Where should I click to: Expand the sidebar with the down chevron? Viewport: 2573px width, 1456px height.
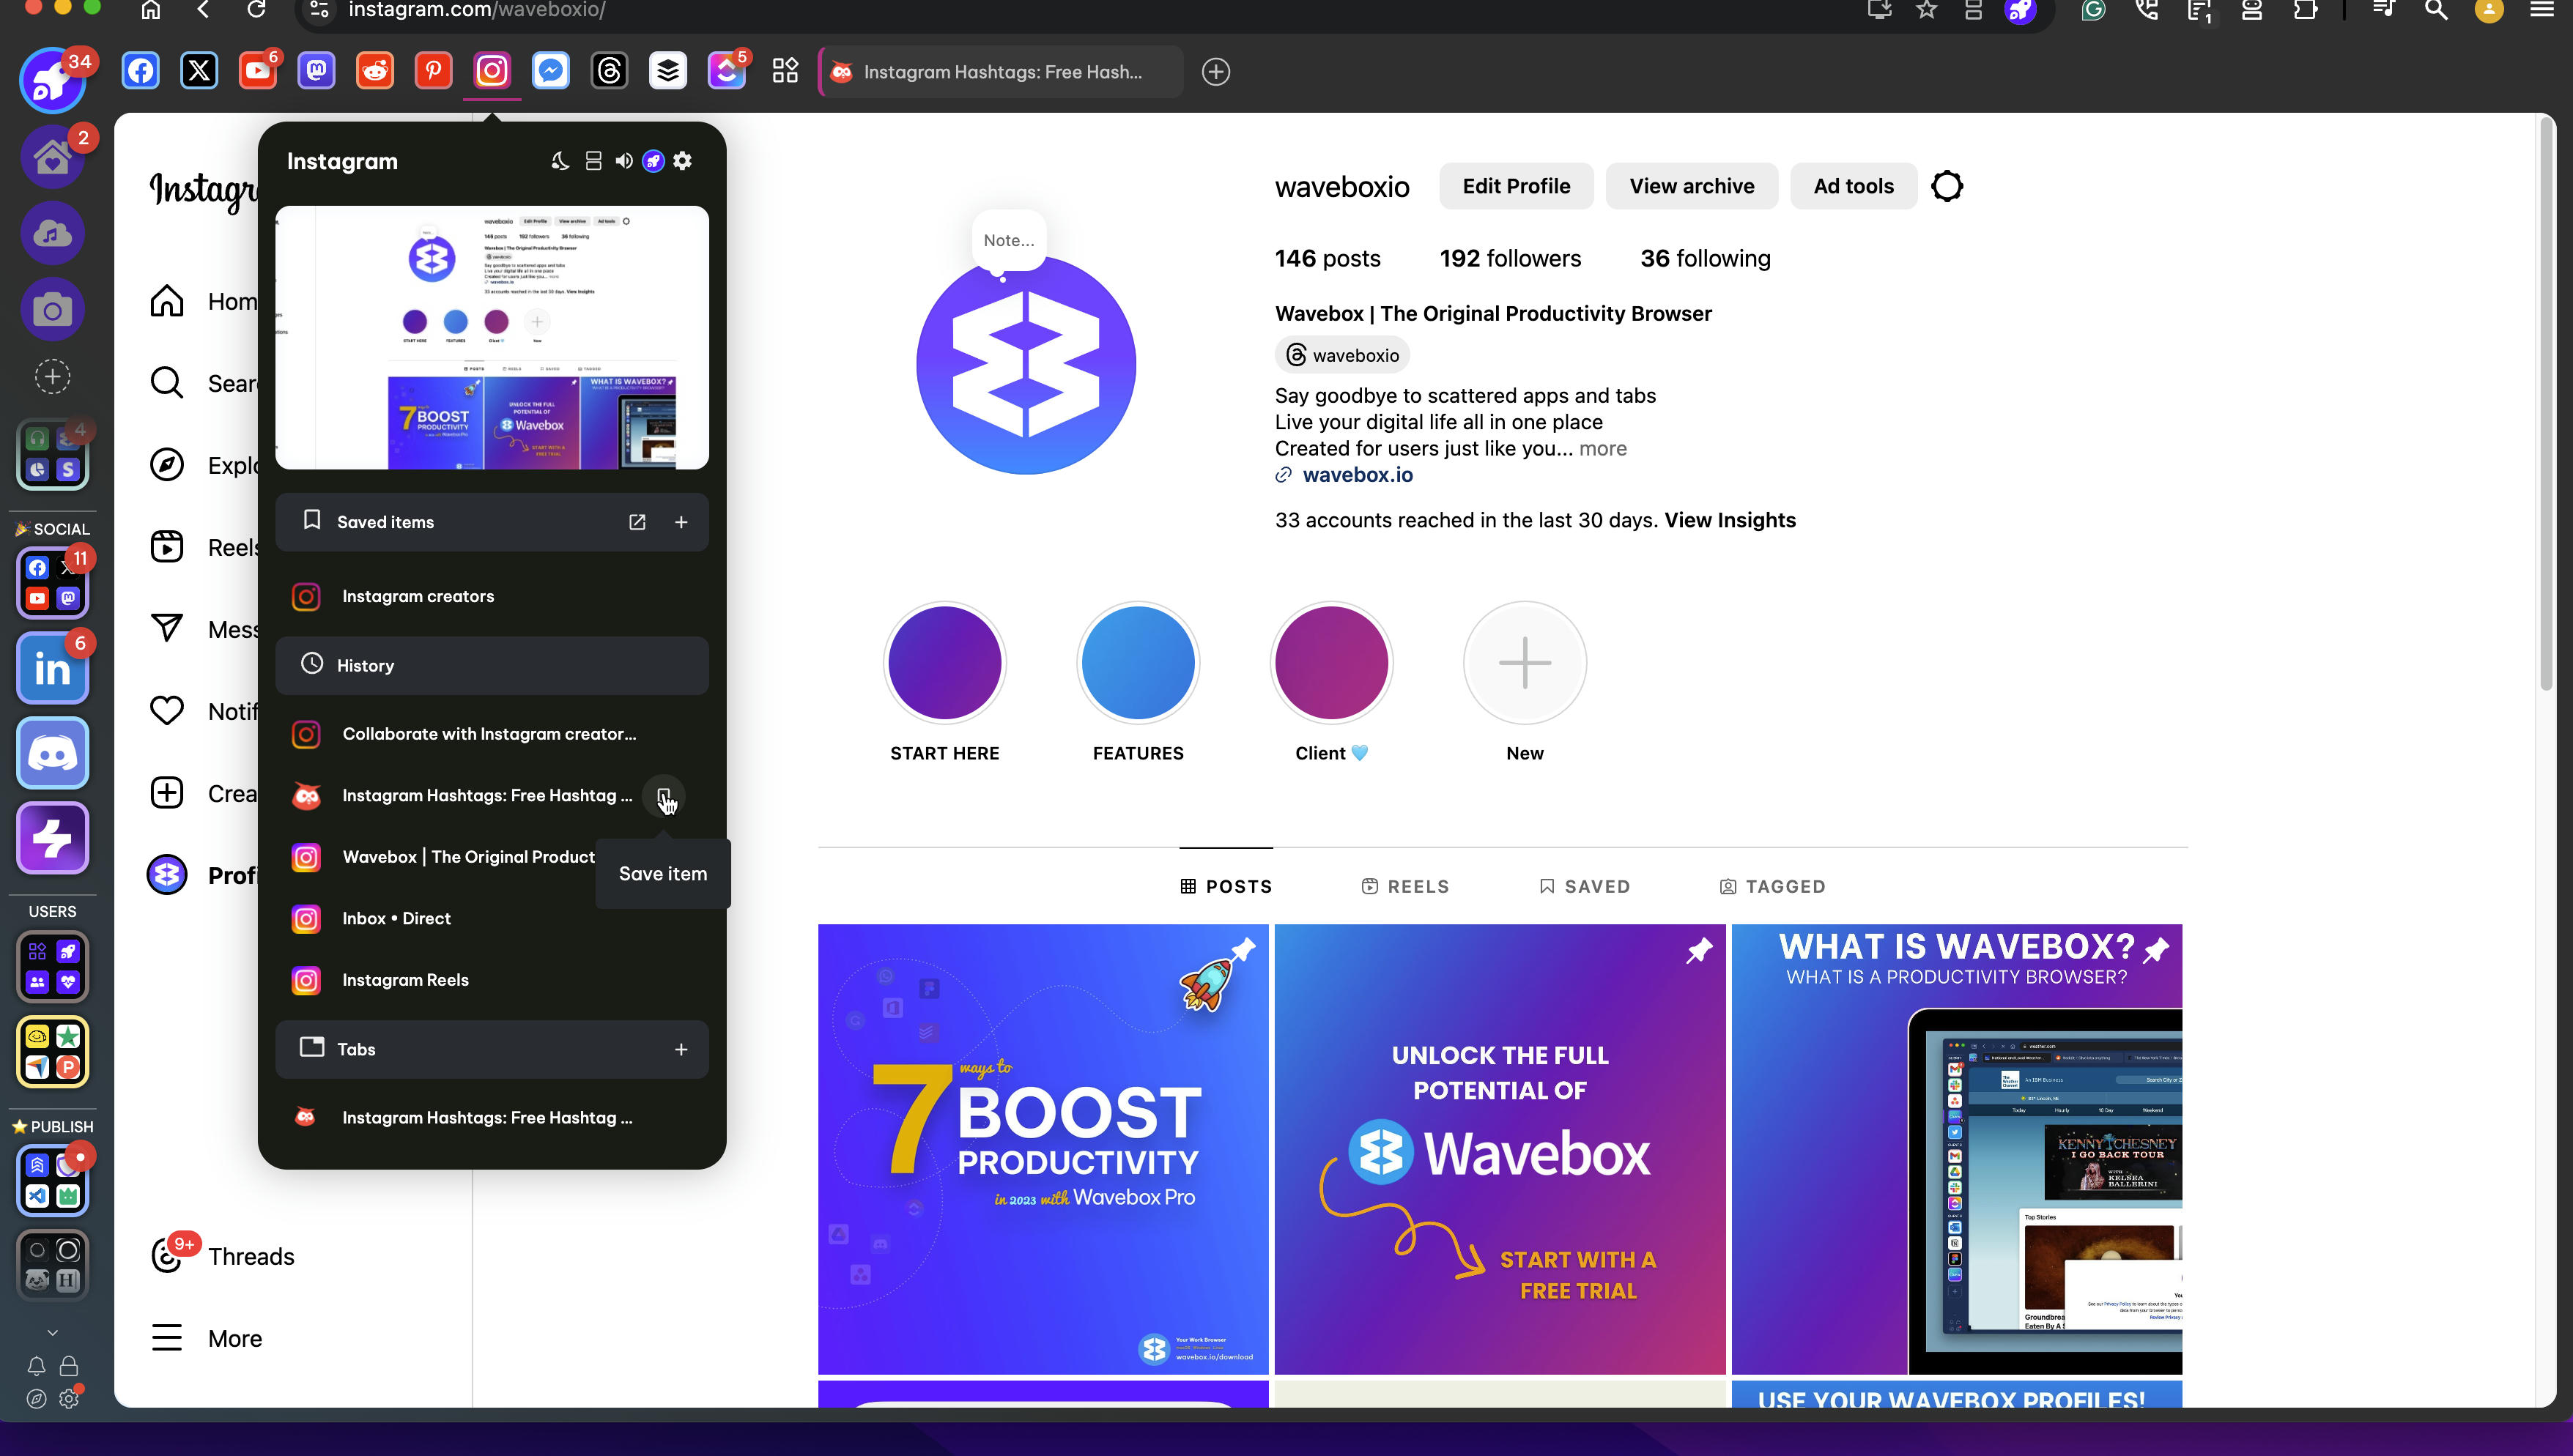[52, 1332]
